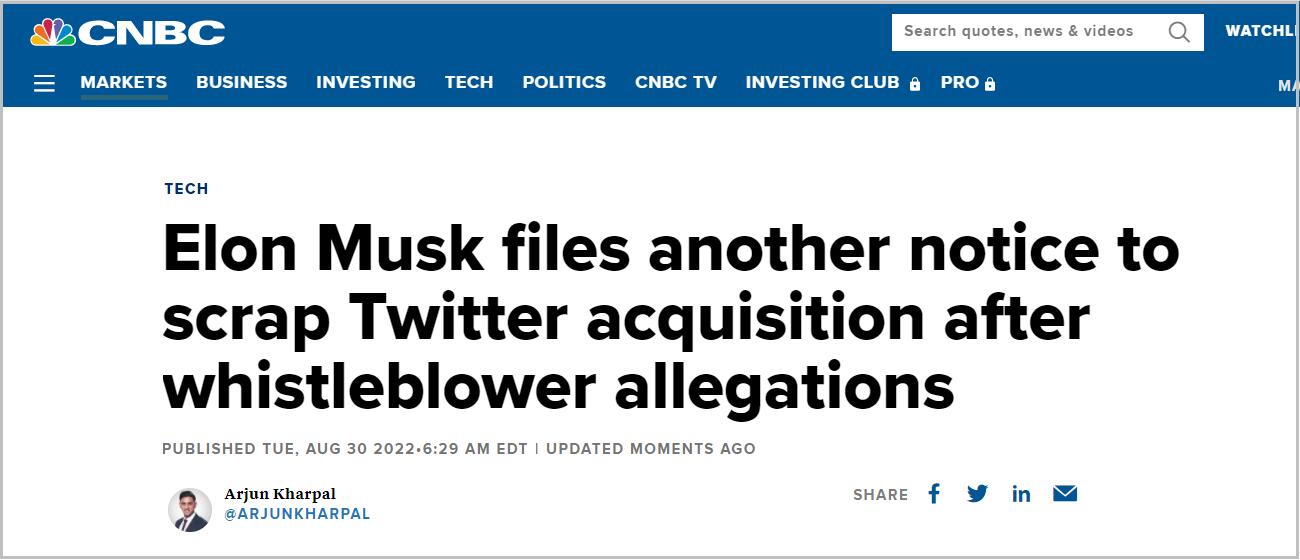Open the Markets menu
The image size is (1300, 560).
point(124,83)
